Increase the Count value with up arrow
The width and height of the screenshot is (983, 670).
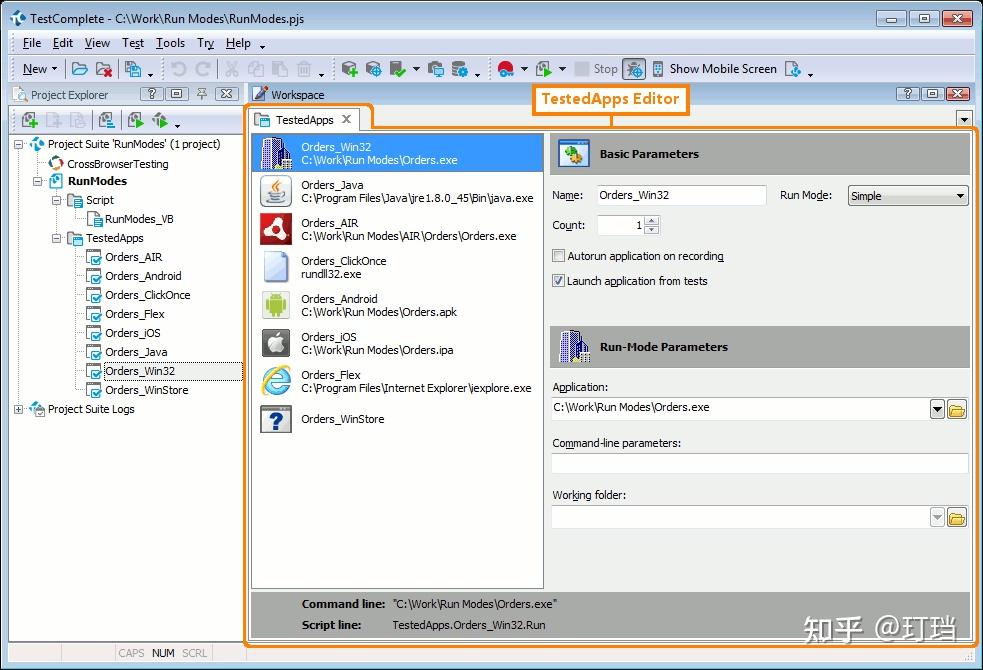[651, 221]
